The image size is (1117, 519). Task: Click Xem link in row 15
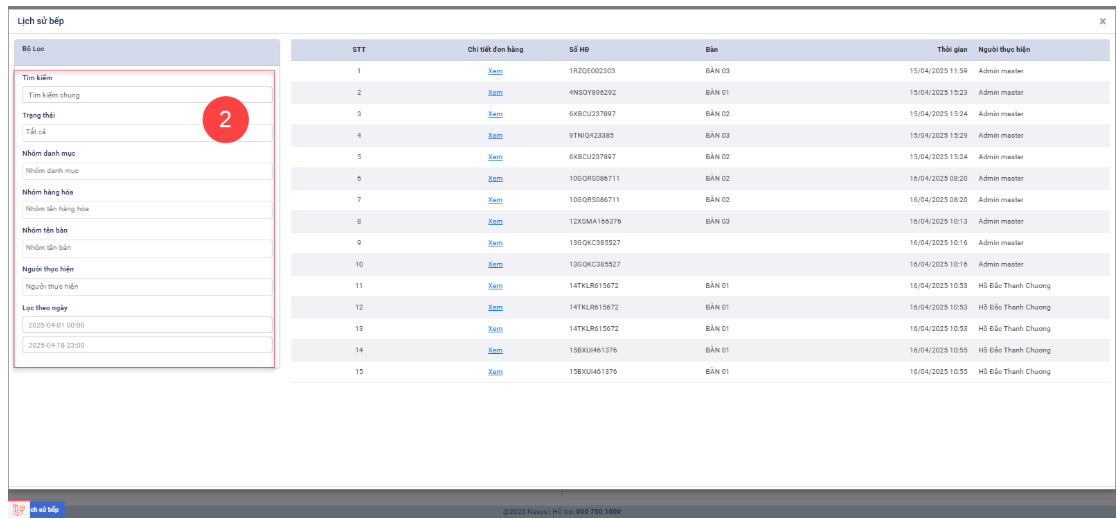[495, 371]
